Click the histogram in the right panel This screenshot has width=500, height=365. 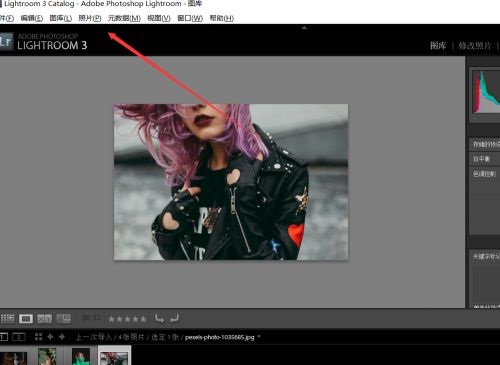point(486,92)
